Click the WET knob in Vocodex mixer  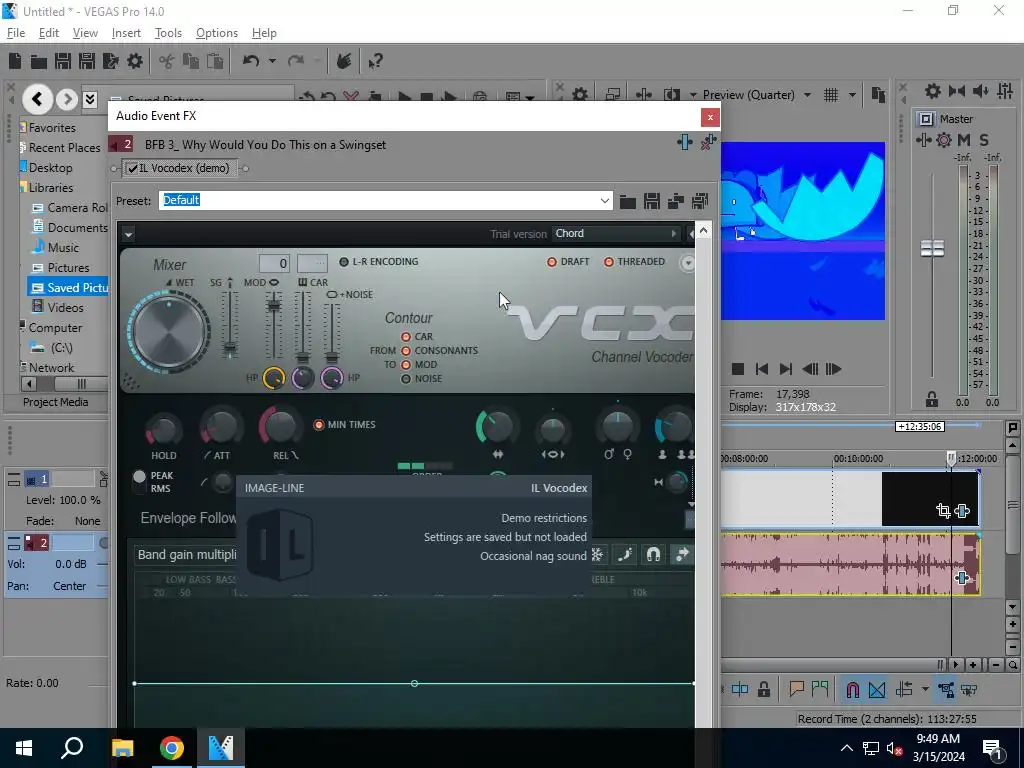(169, 332)
